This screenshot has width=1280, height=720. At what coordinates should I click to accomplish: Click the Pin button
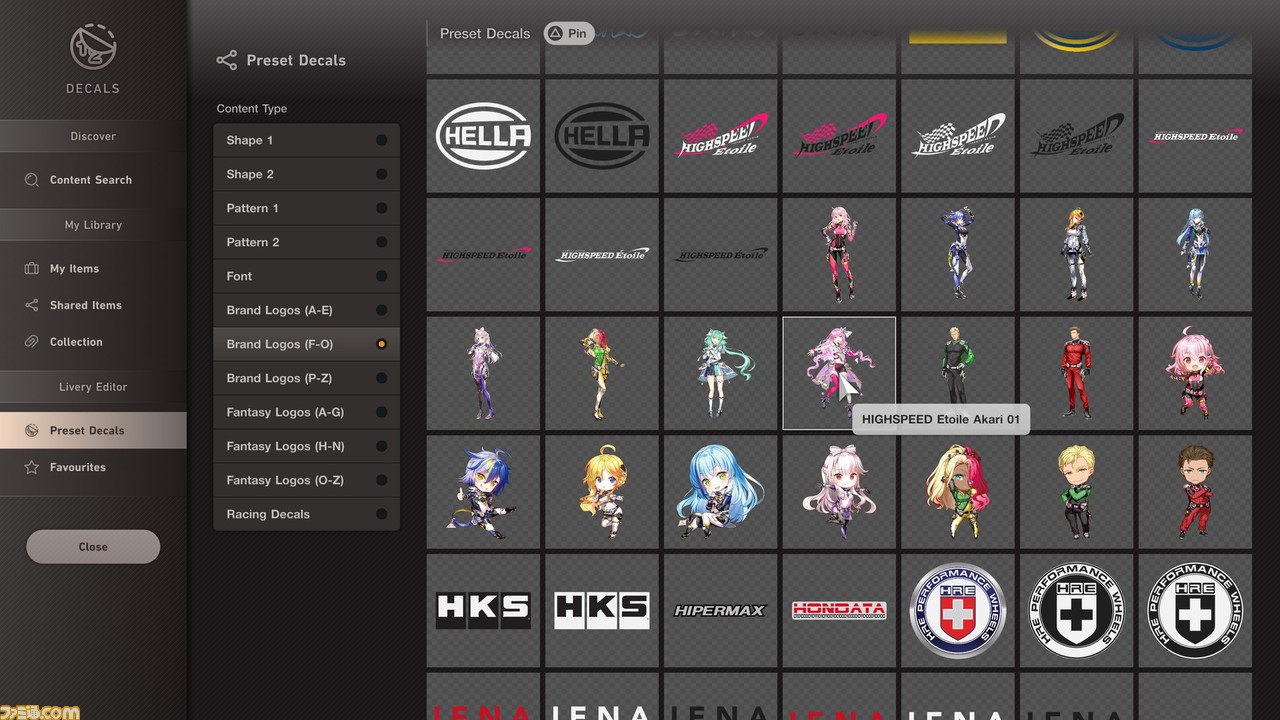pos(568,33)
